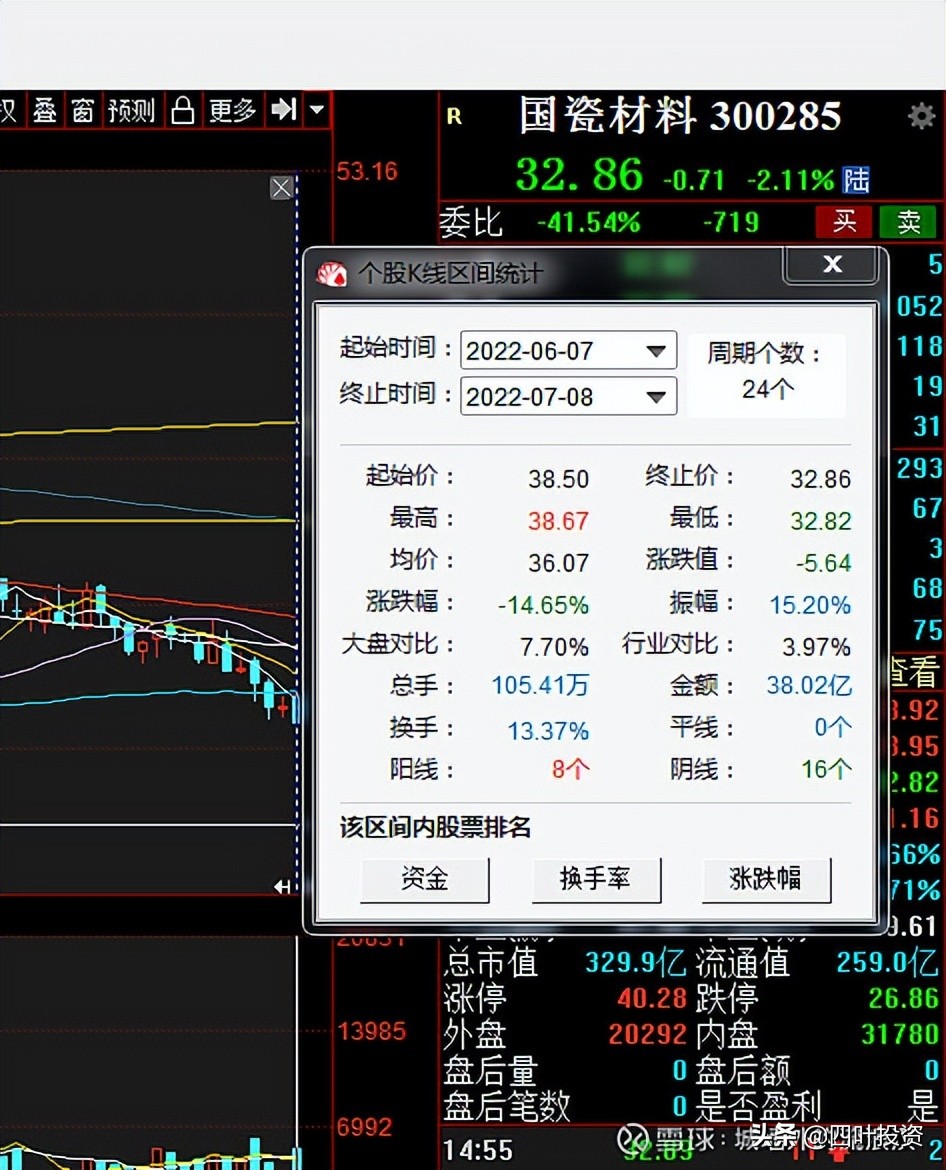This screenshot has height=1170, width=946.
Task: Click the arrow-to-bar icon in the toolbar
Action: tap(284, 110)
